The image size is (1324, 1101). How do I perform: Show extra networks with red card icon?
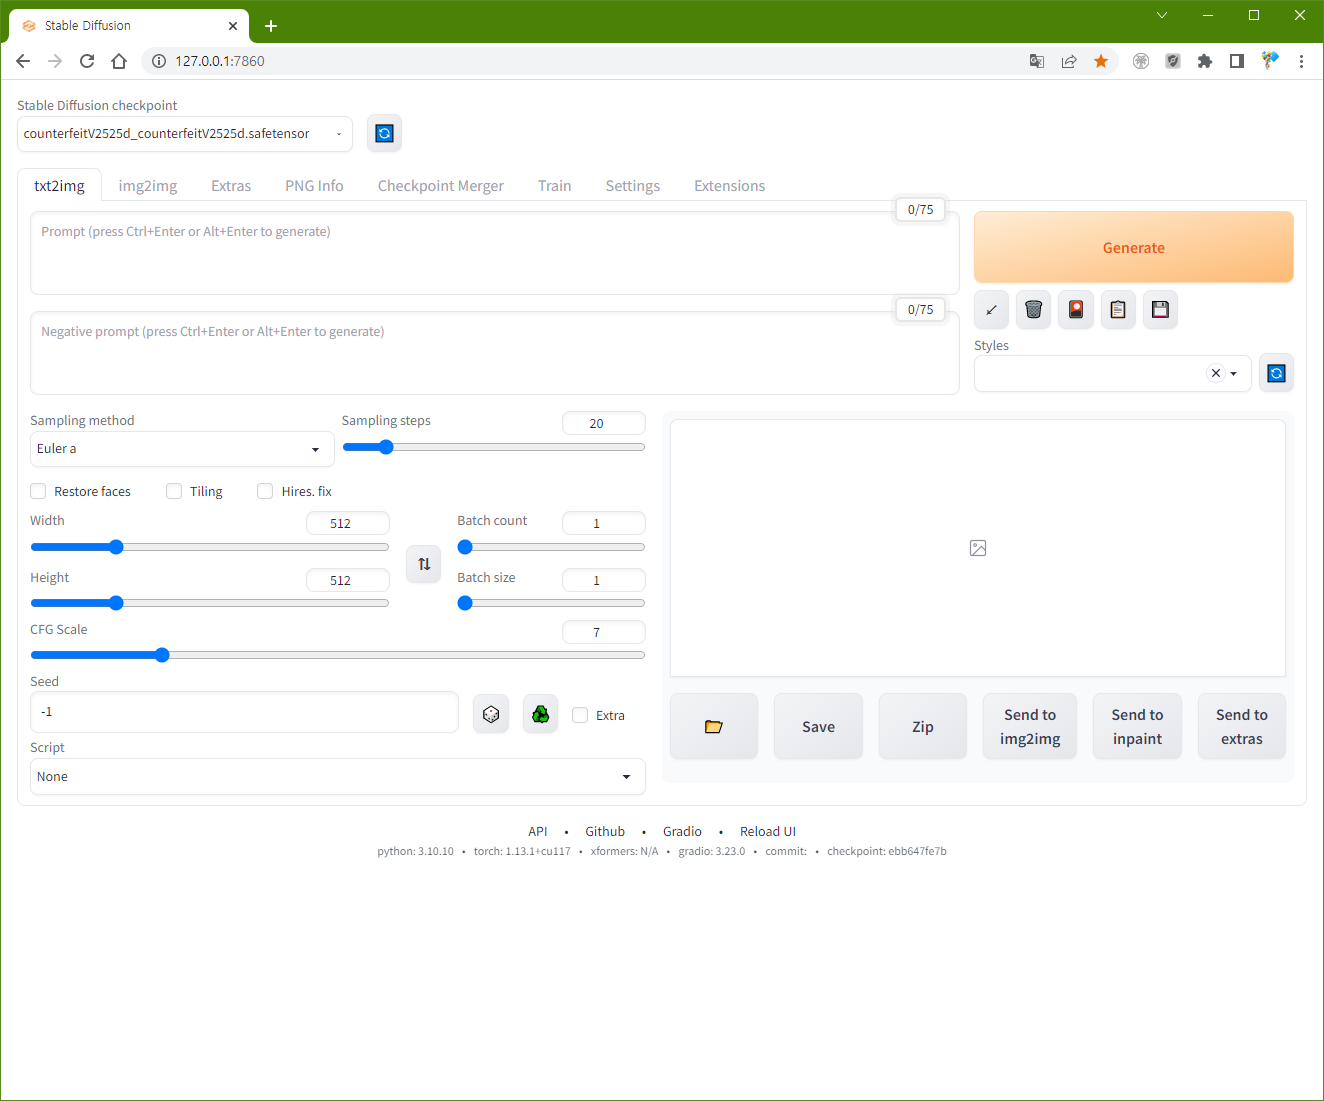1076,310
